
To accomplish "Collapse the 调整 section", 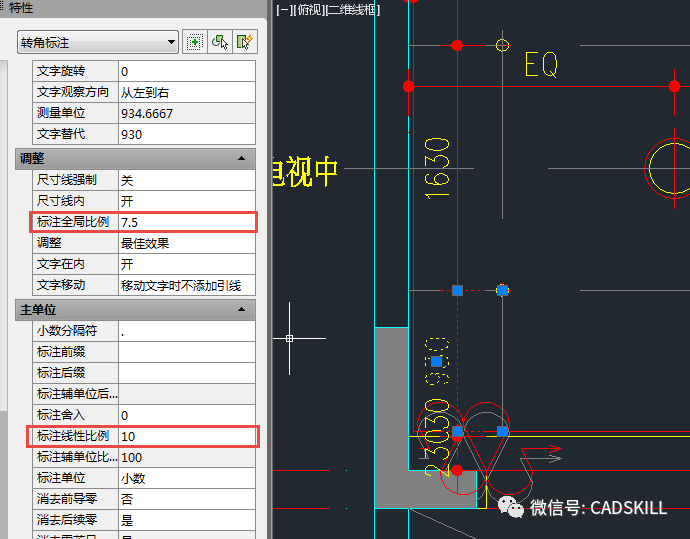I will (241, 158).
